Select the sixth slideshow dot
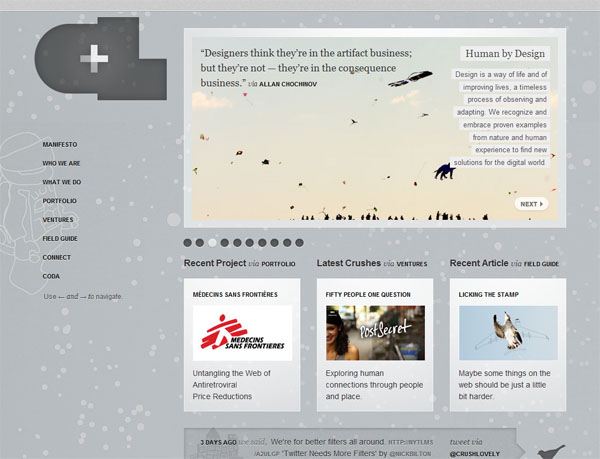This screenshot has height=459, width=600. tap(249, 243)
